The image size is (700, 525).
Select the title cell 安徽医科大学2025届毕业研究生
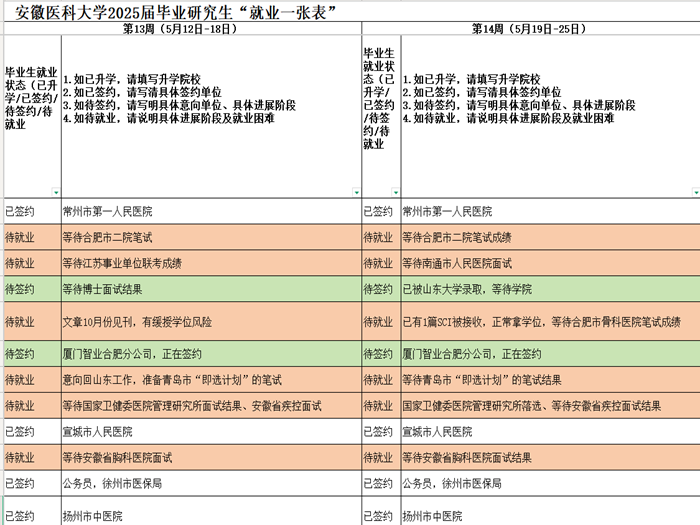tap(170, 11)
